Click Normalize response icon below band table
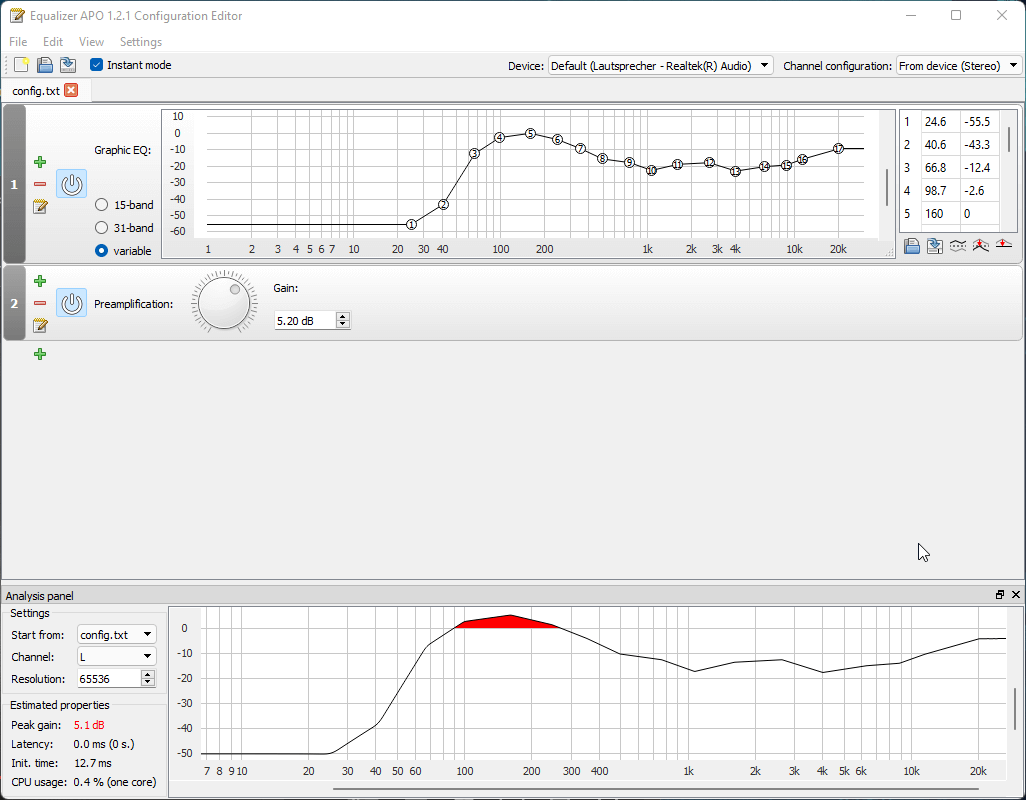 click(981, 246)
